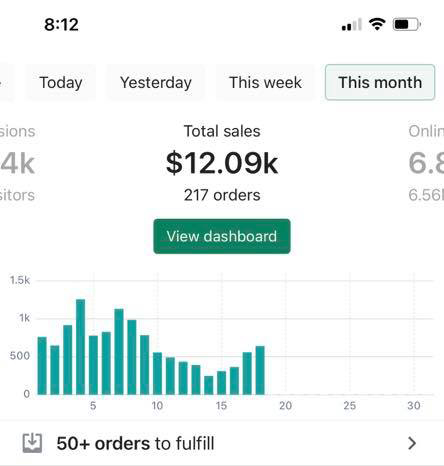This screenshot has width=444, height=466.
Task: Open the chevron arrow beside orders to fulfill
Action: (412, 443)
